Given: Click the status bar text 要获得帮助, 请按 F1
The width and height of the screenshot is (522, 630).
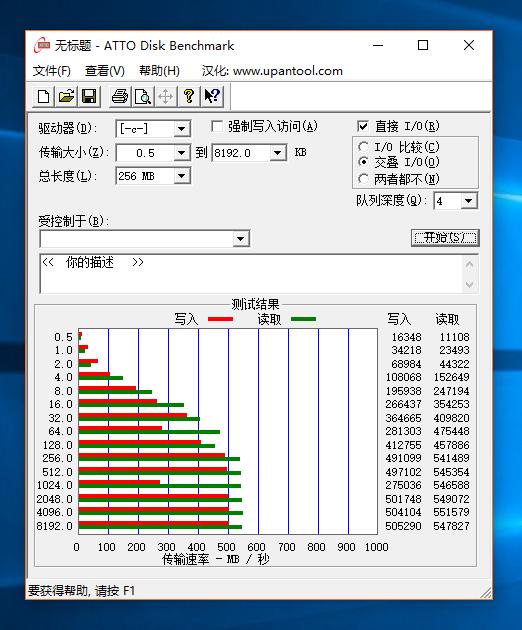Looking at the screenshot, I should pyautogui.click(x=82, y=591).
